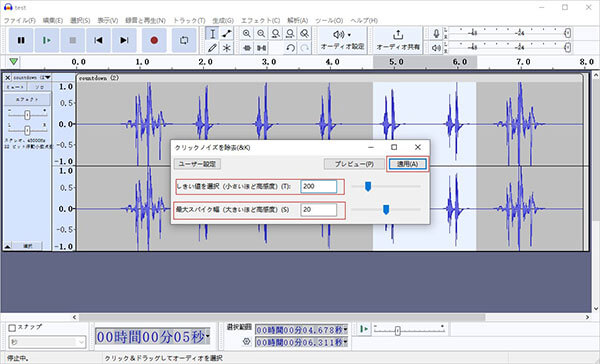Click the オーディオ共有 share audio button
Viewport: 600px width, 364px height.
pyautogui.click(x=398, y=40)
